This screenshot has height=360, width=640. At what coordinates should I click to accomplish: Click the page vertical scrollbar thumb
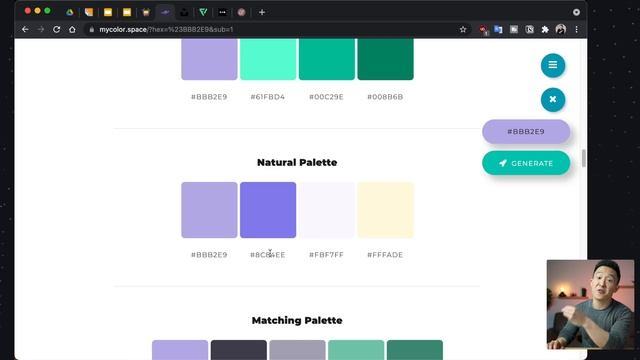[584, 158]
